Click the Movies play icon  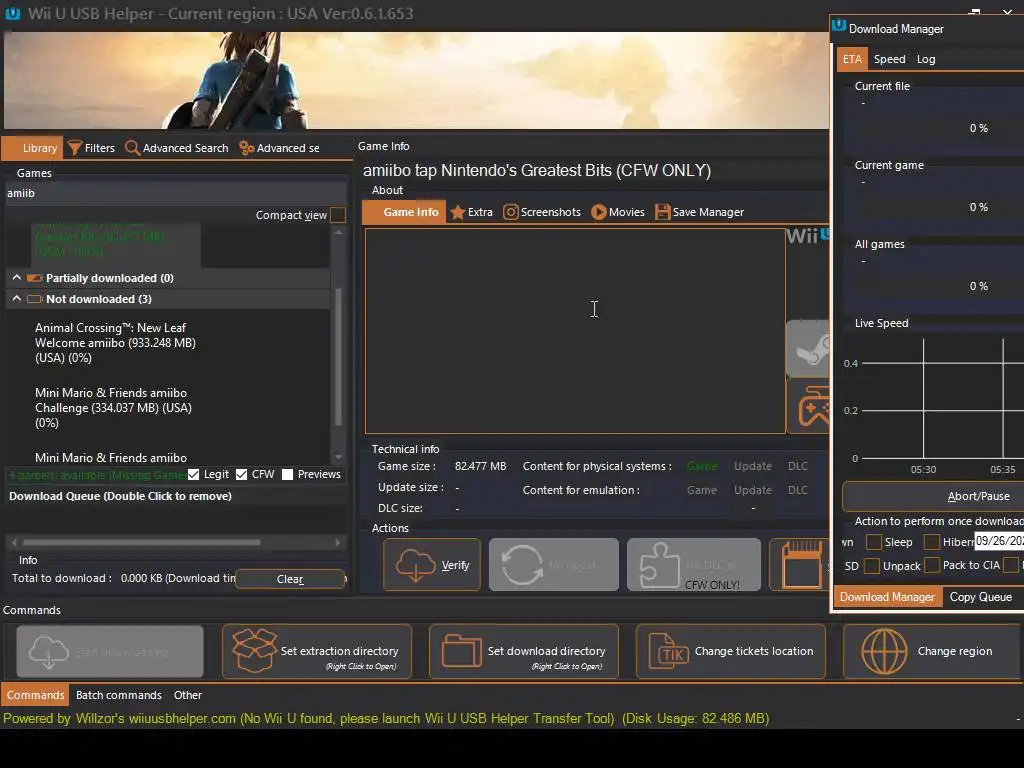click(598, 212)
